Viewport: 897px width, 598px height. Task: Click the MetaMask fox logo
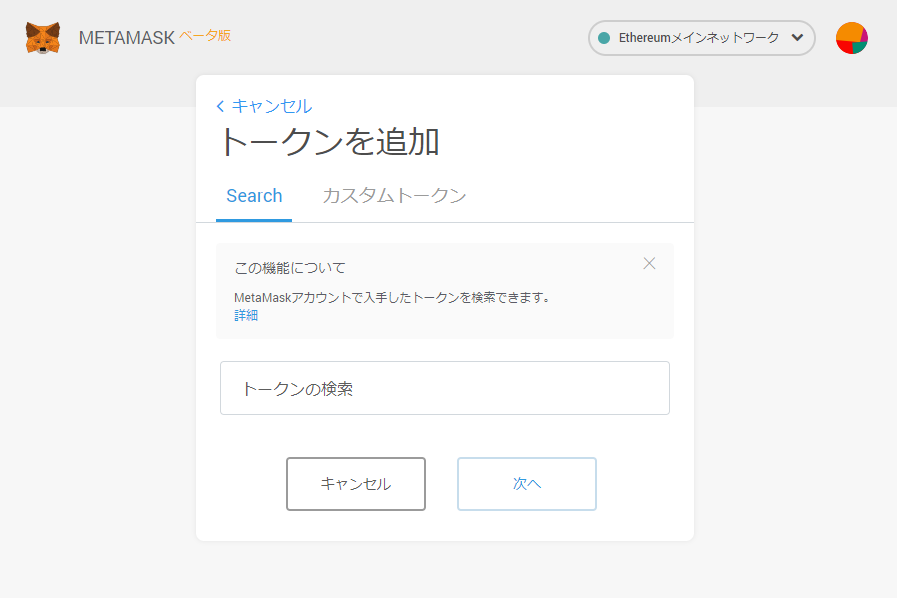coord(42,38)
